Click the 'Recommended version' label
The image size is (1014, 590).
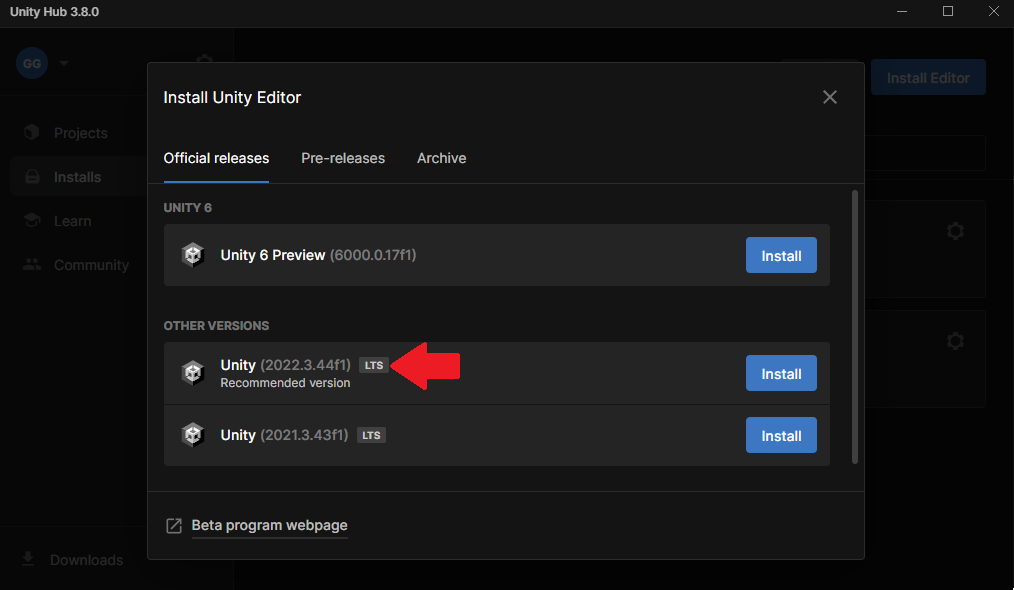[285, 383]
